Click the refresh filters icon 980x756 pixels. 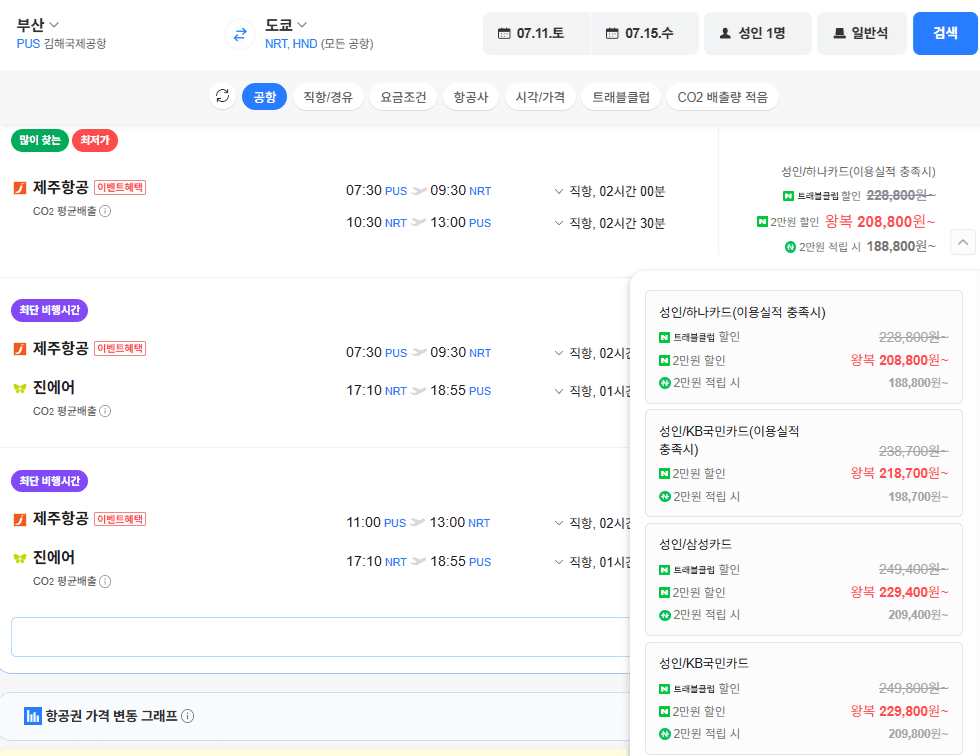[222, 96]
